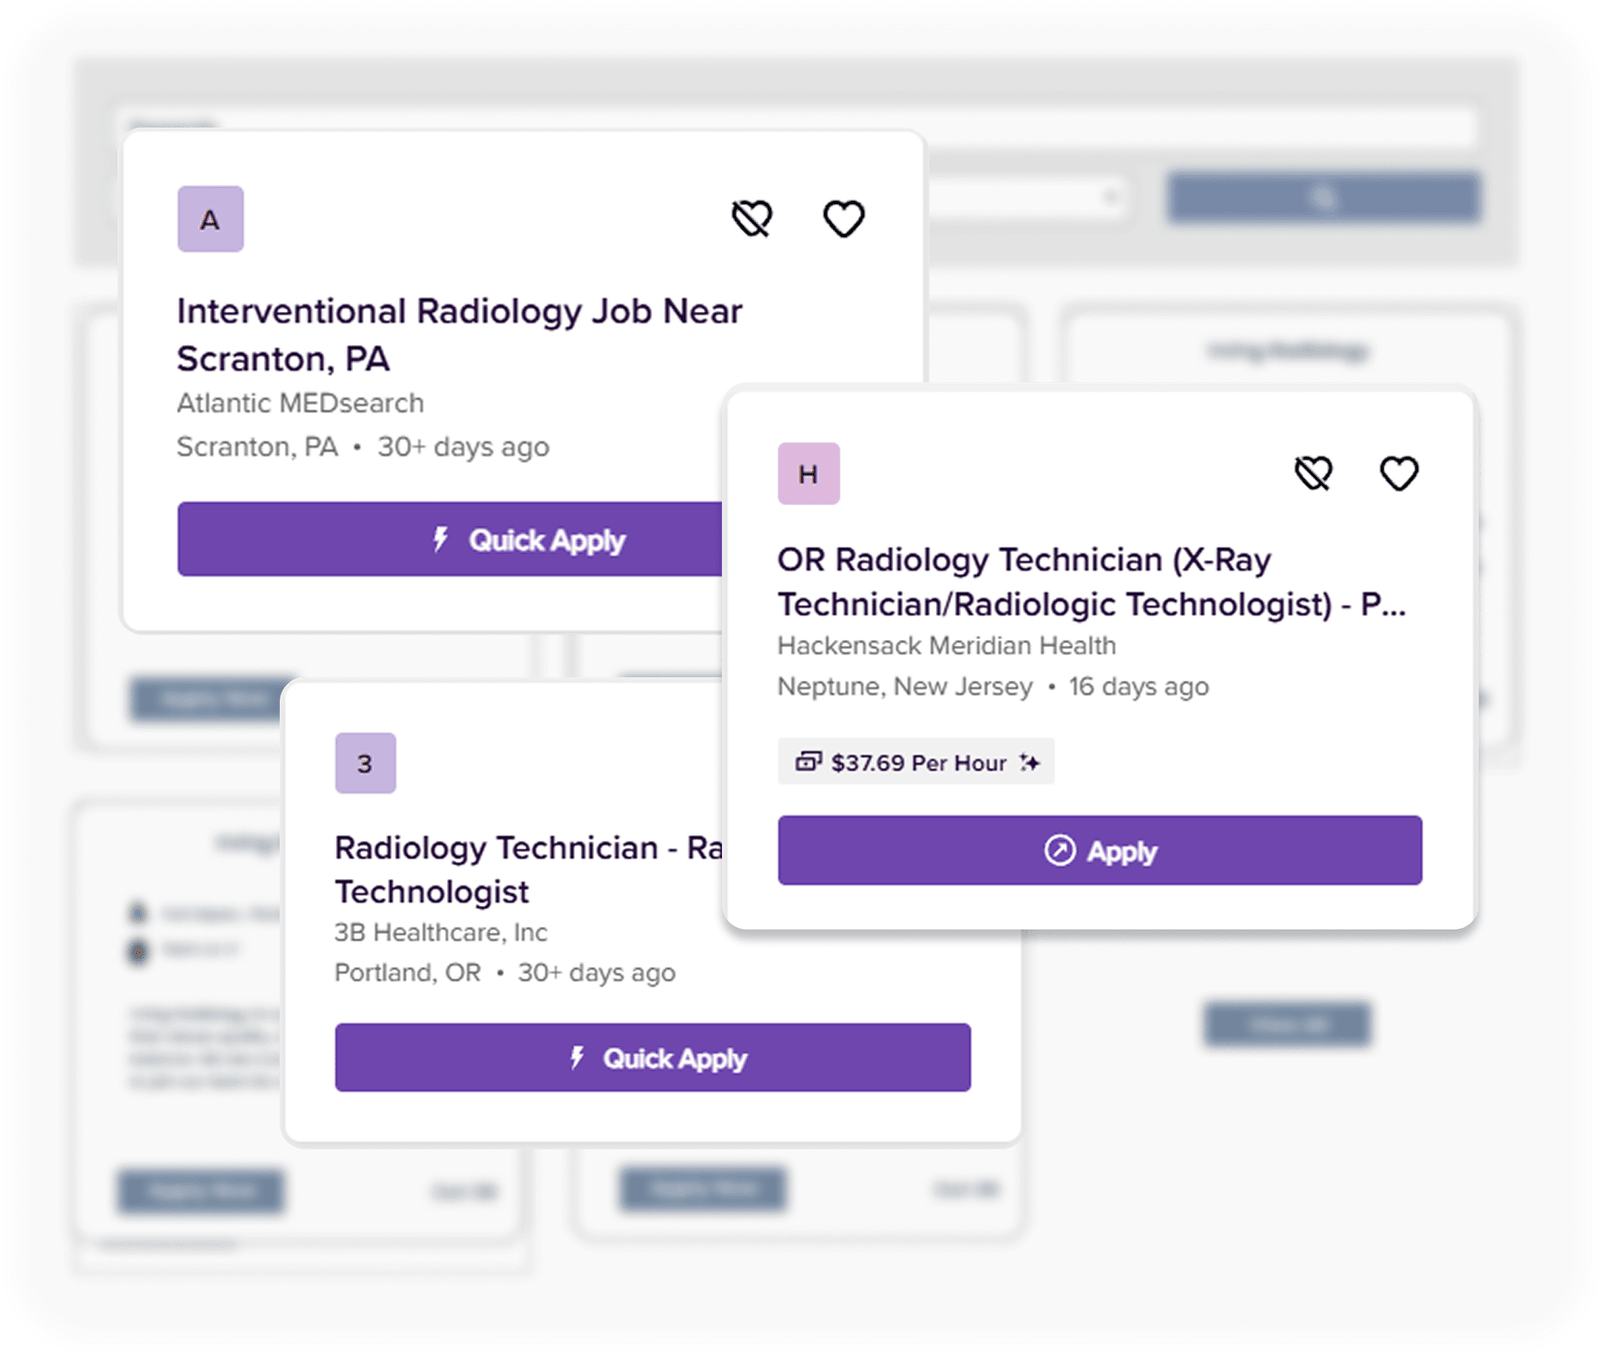
Task: Click the "A" company avatar for Atlantic MEDsearch
Action: tap(210, 219)
